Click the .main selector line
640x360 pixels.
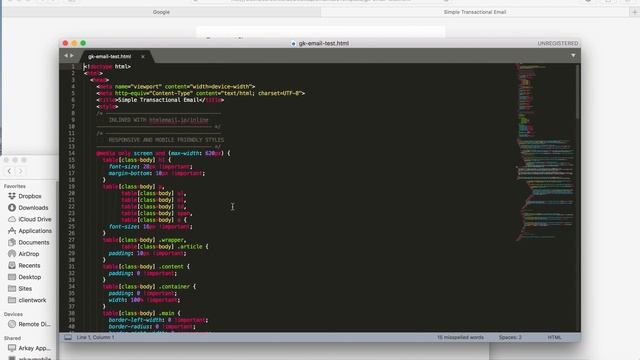(x=142, y=313)
